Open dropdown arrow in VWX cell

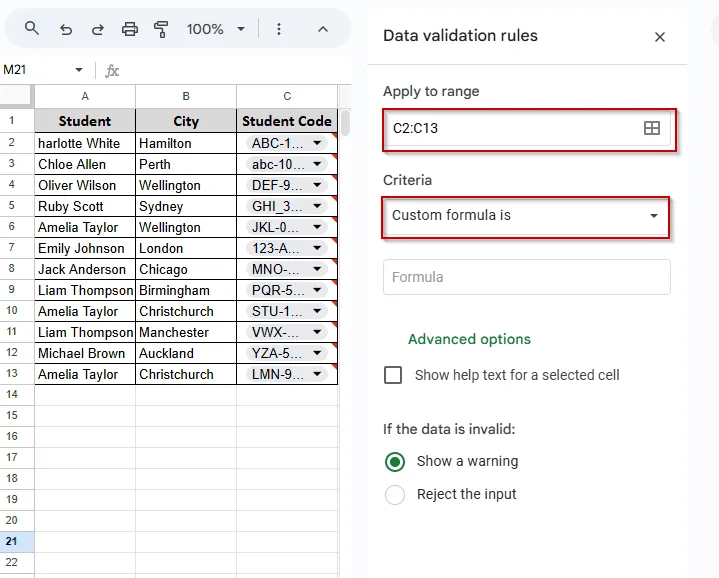click(x=317, y=332)
